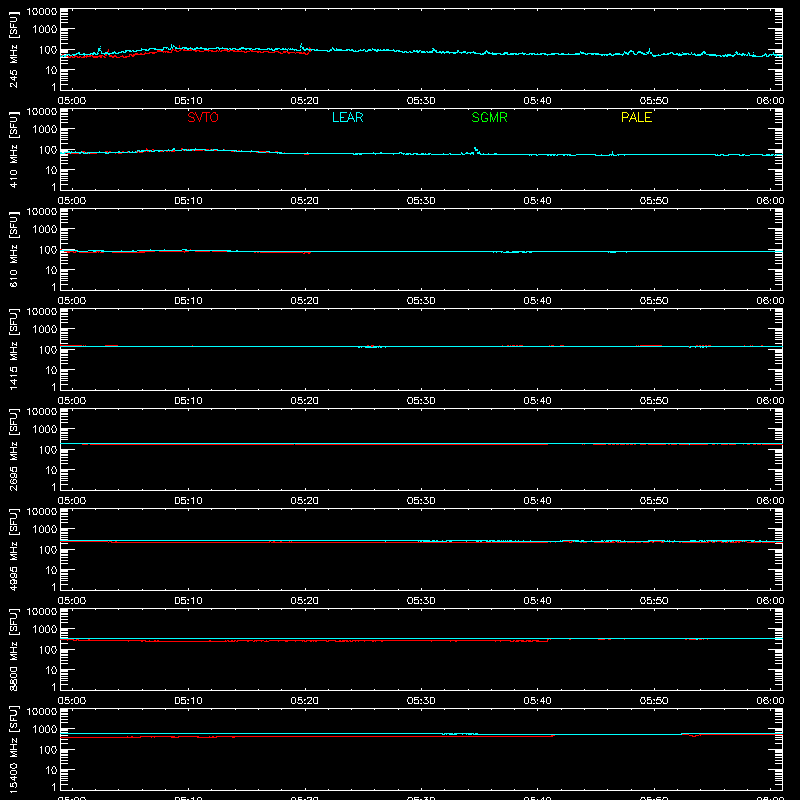
Task: Click the 2695 MHz [SFU] axis title
Action: coord(14,449)
